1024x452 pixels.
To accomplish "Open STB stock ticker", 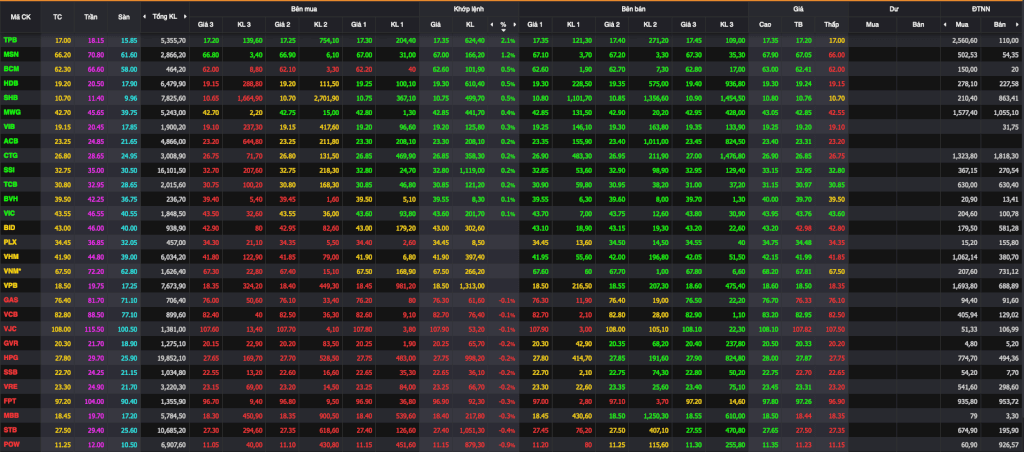I will 10,428.
